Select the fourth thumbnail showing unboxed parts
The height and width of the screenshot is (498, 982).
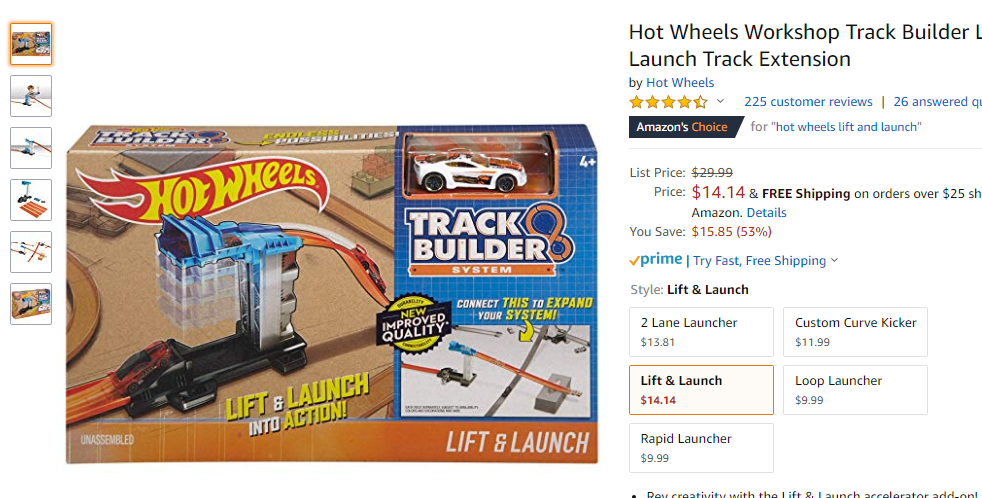(31, 200)
